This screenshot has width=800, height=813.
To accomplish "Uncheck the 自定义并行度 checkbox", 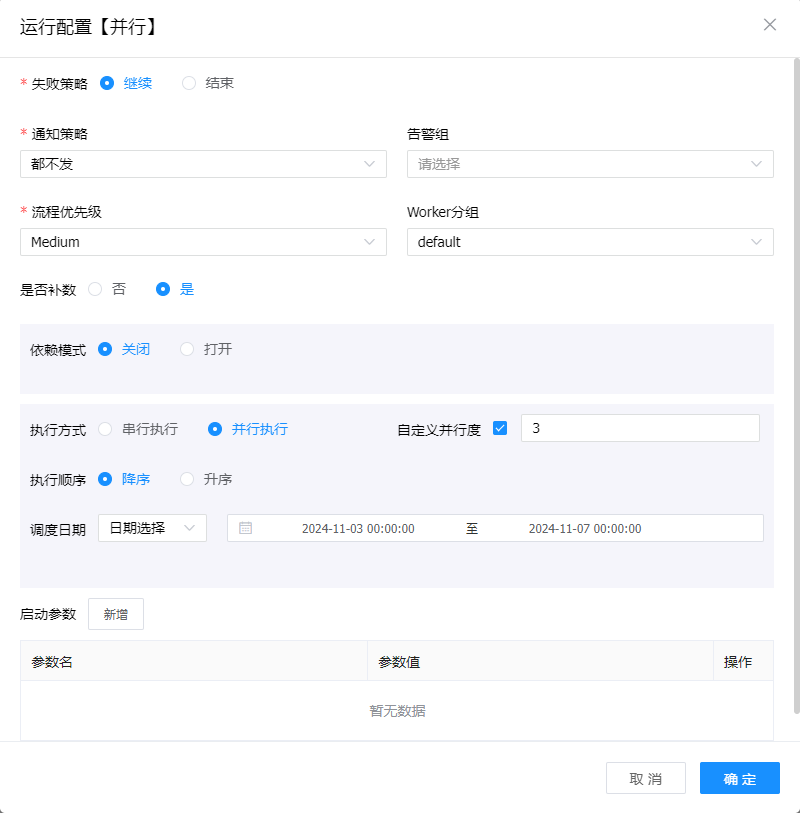I will [x=500, y=429].
